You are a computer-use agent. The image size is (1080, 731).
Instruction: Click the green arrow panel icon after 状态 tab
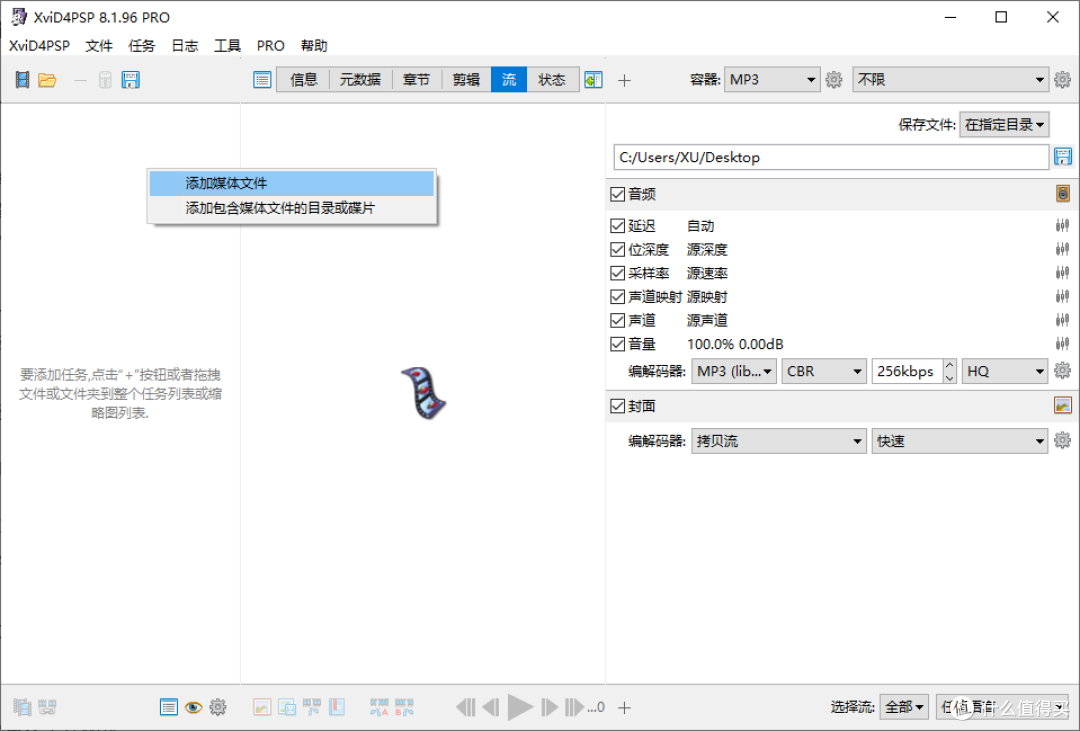[593, 80]
